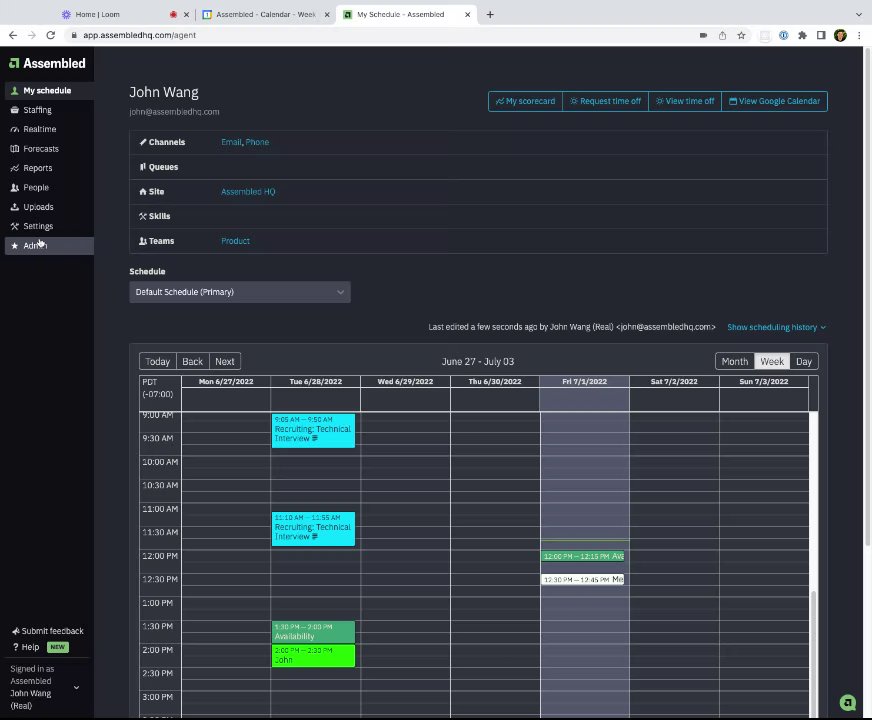Open the chat widget icon bottom right
The height and width of the screenshot is (720, 872).
tap(848, 703)
